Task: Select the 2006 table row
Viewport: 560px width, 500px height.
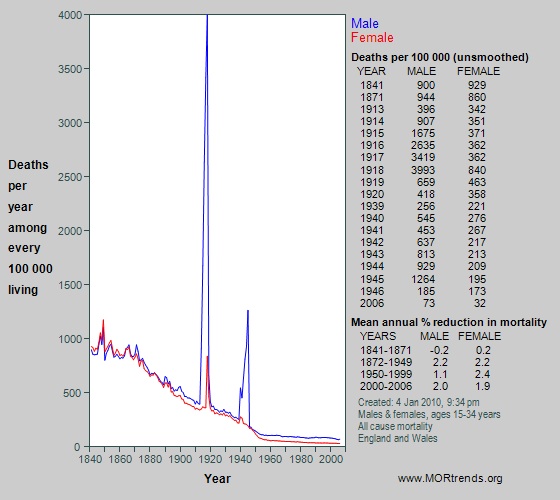Action: click(x=423, y=303)
